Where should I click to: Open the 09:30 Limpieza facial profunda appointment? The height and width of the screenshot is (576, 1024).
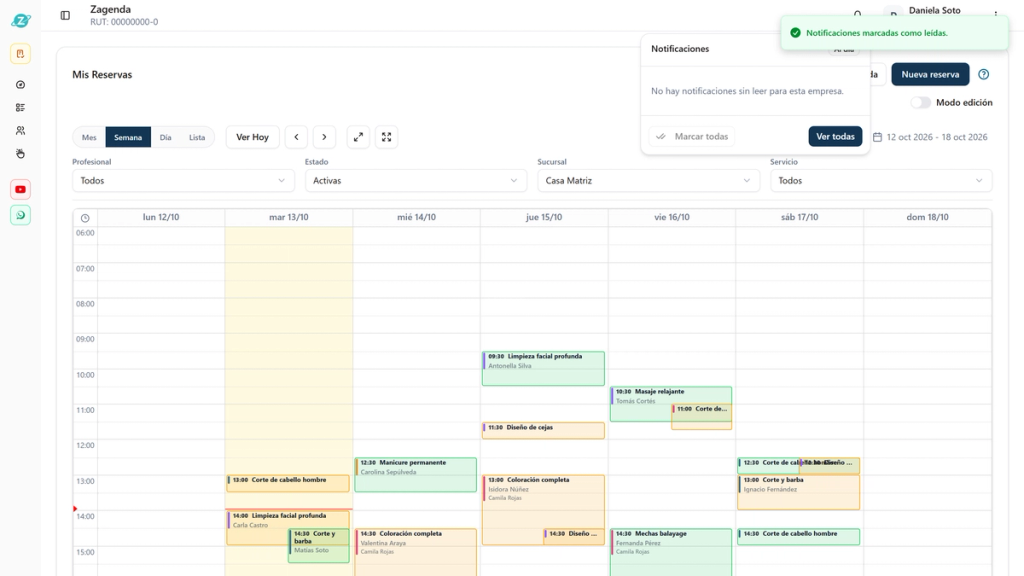(543, 368)
